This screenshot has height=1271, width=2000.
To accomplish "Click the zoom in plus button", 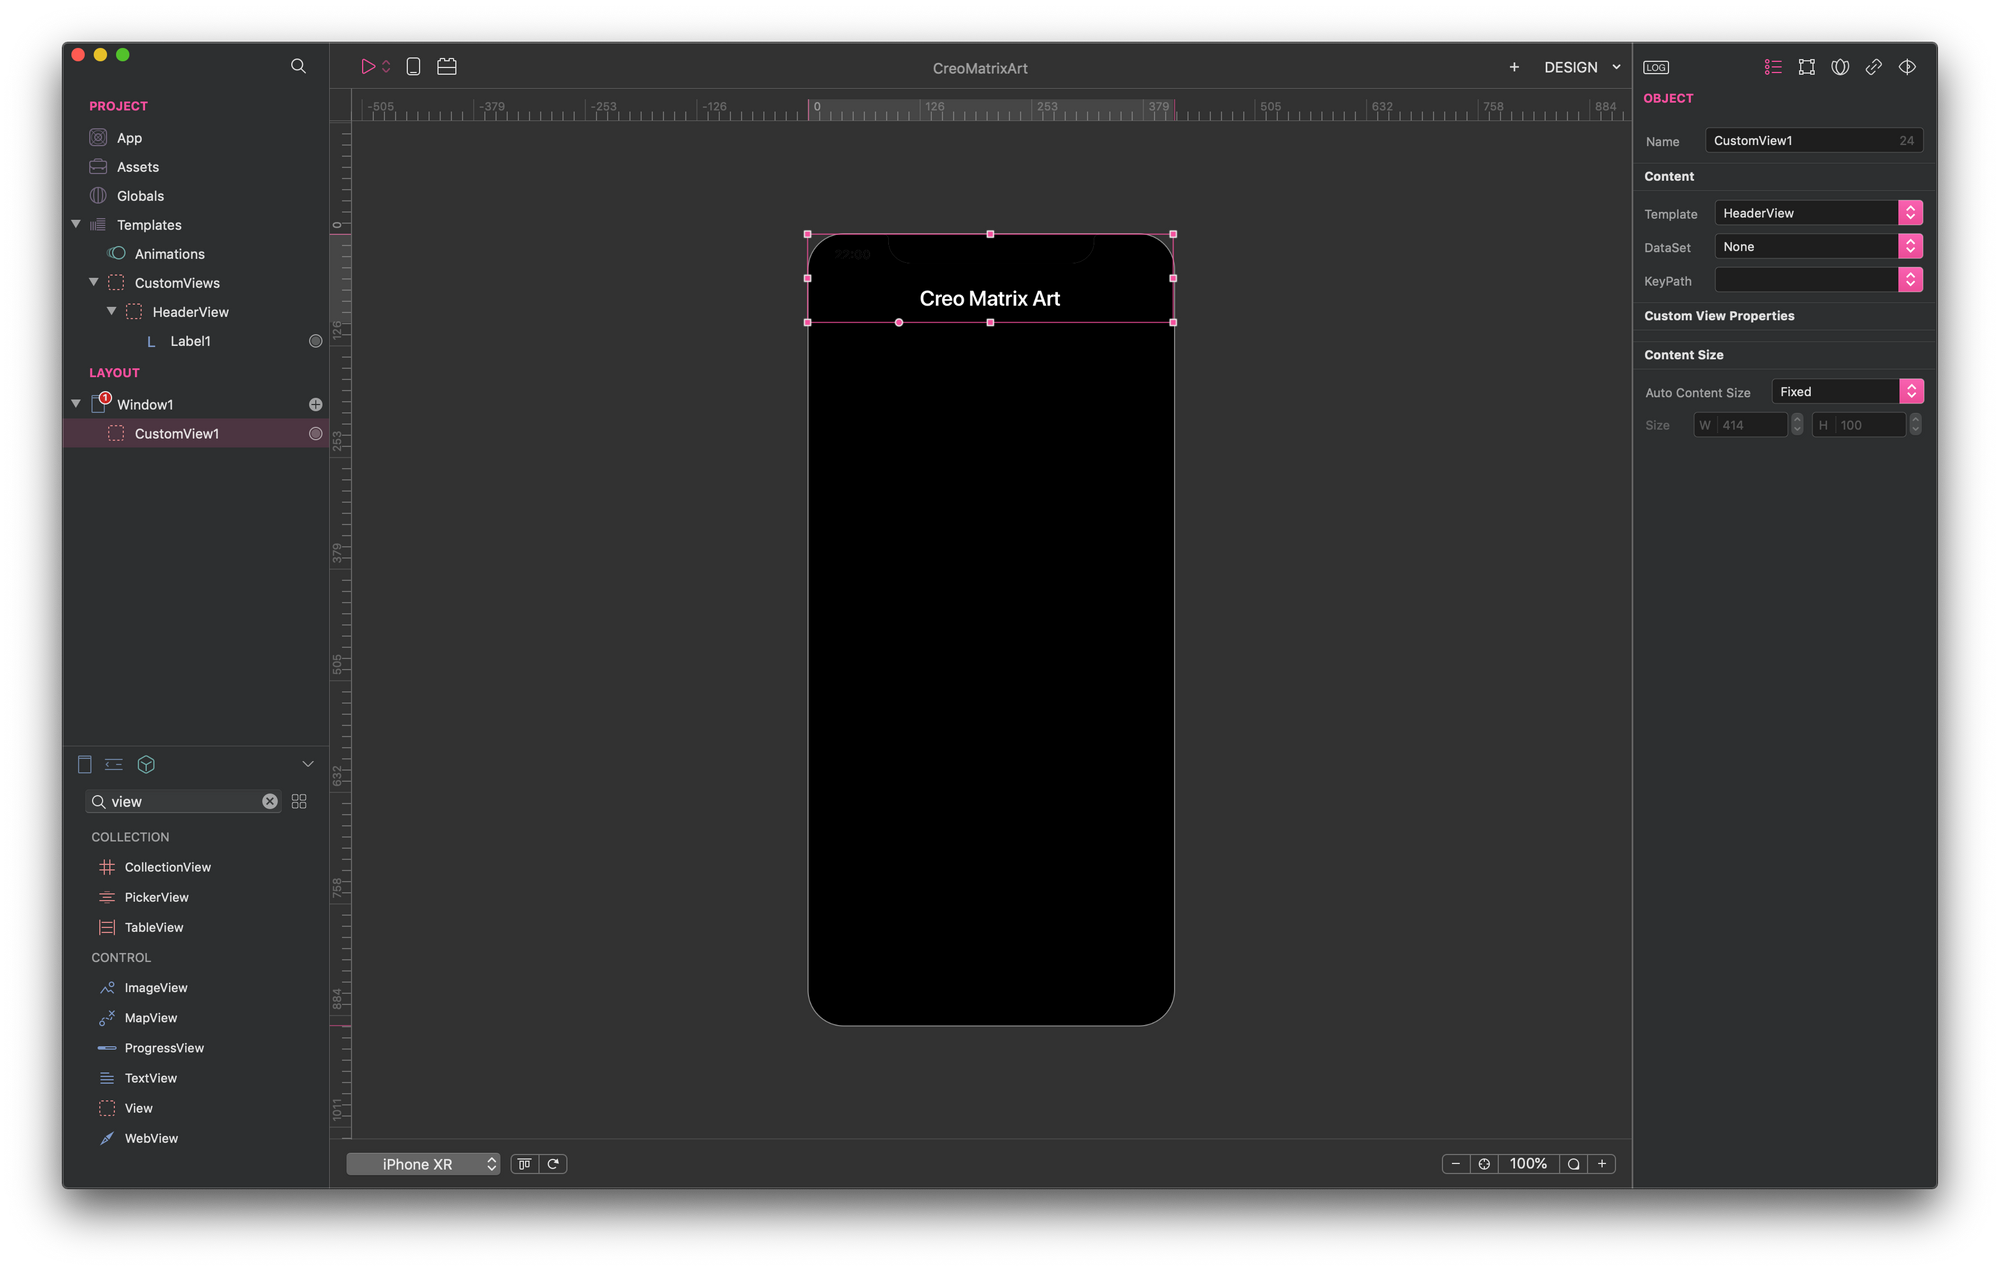I will click(x=1602, y=1164).
